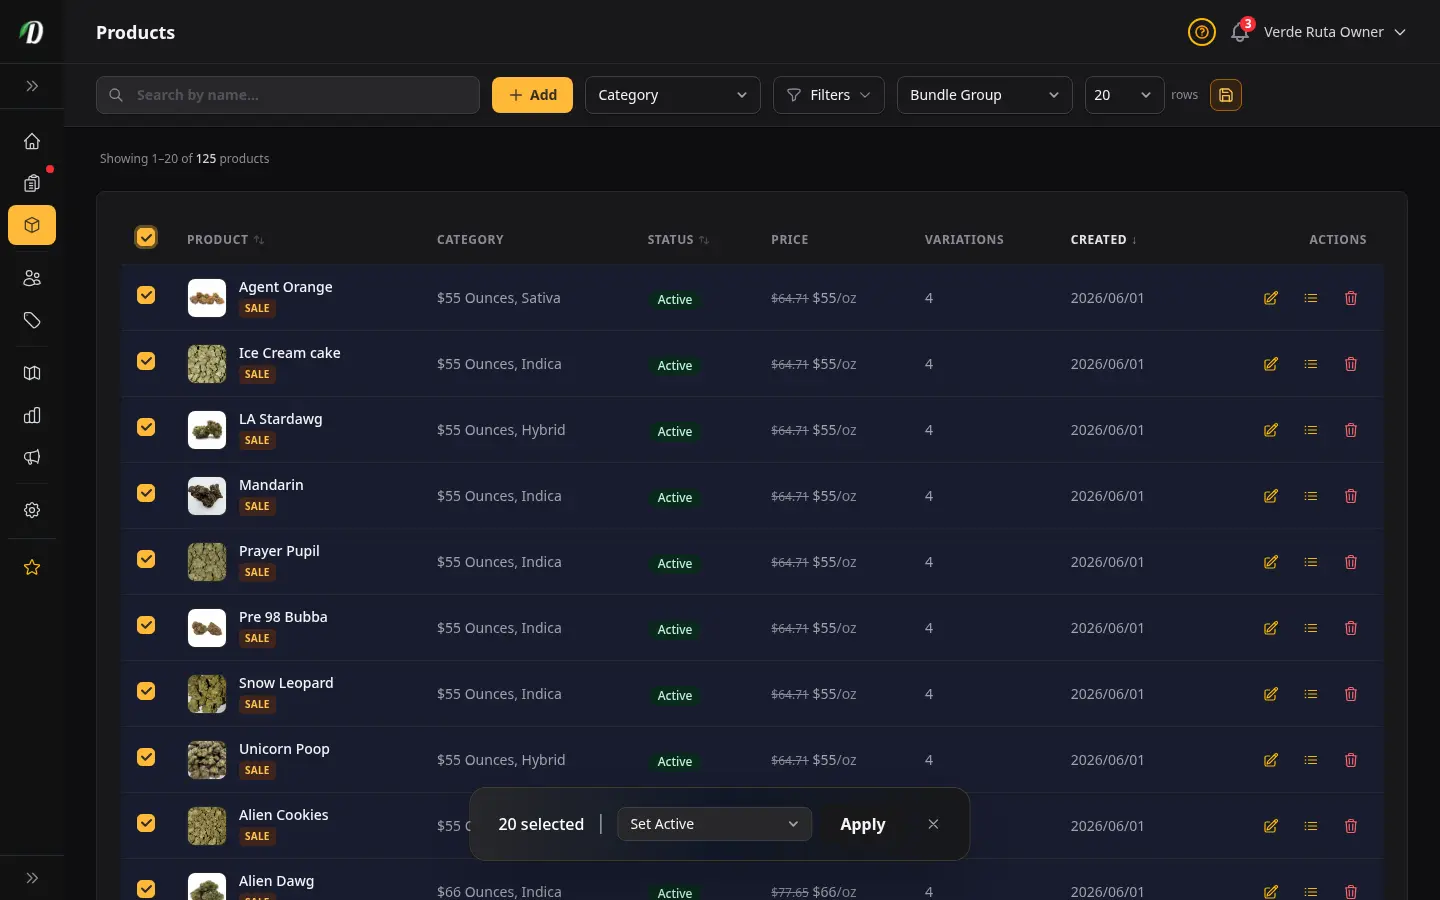Click the Unicorn Poop product name
This screenshot has height=900, width=1440.
pyautogui.click(x=284, y=749)
